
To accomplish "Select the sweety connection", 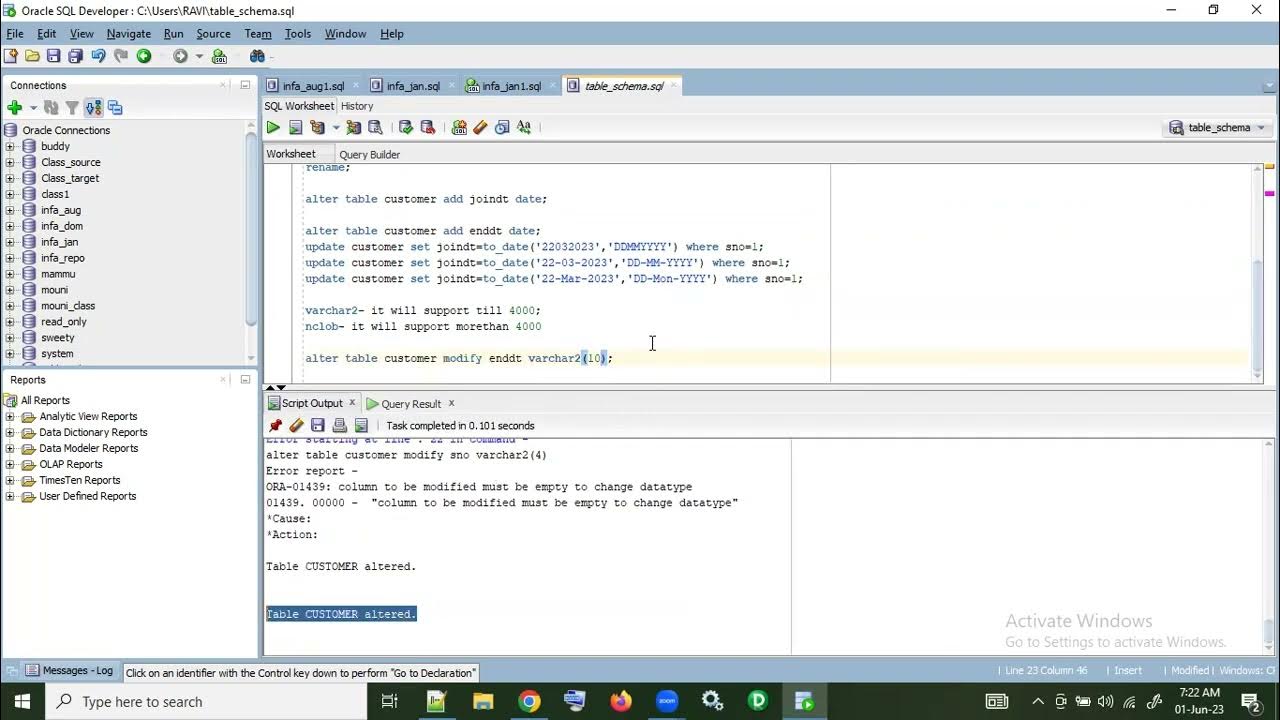I will (58, 338).
